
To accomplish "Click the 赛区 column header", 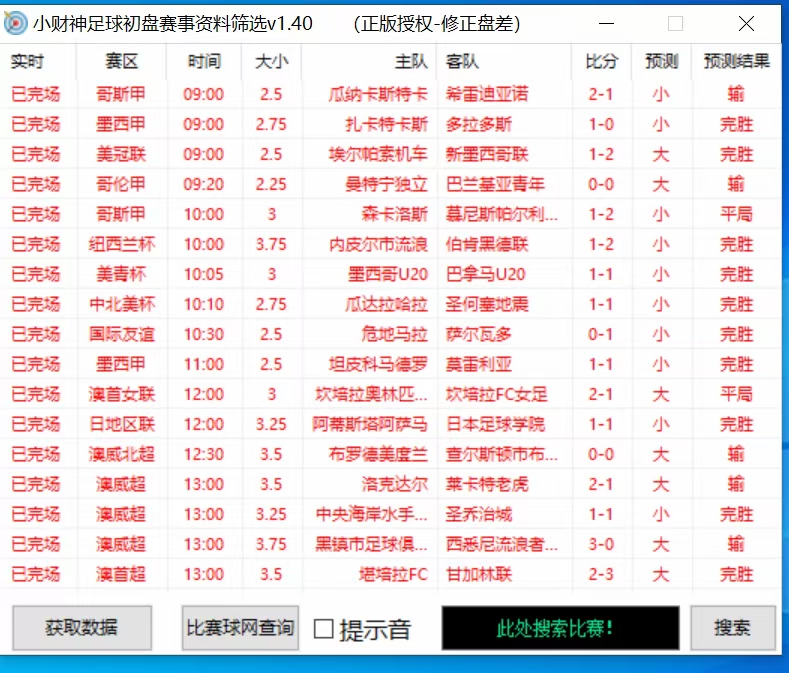I will [x=121, y=61].
